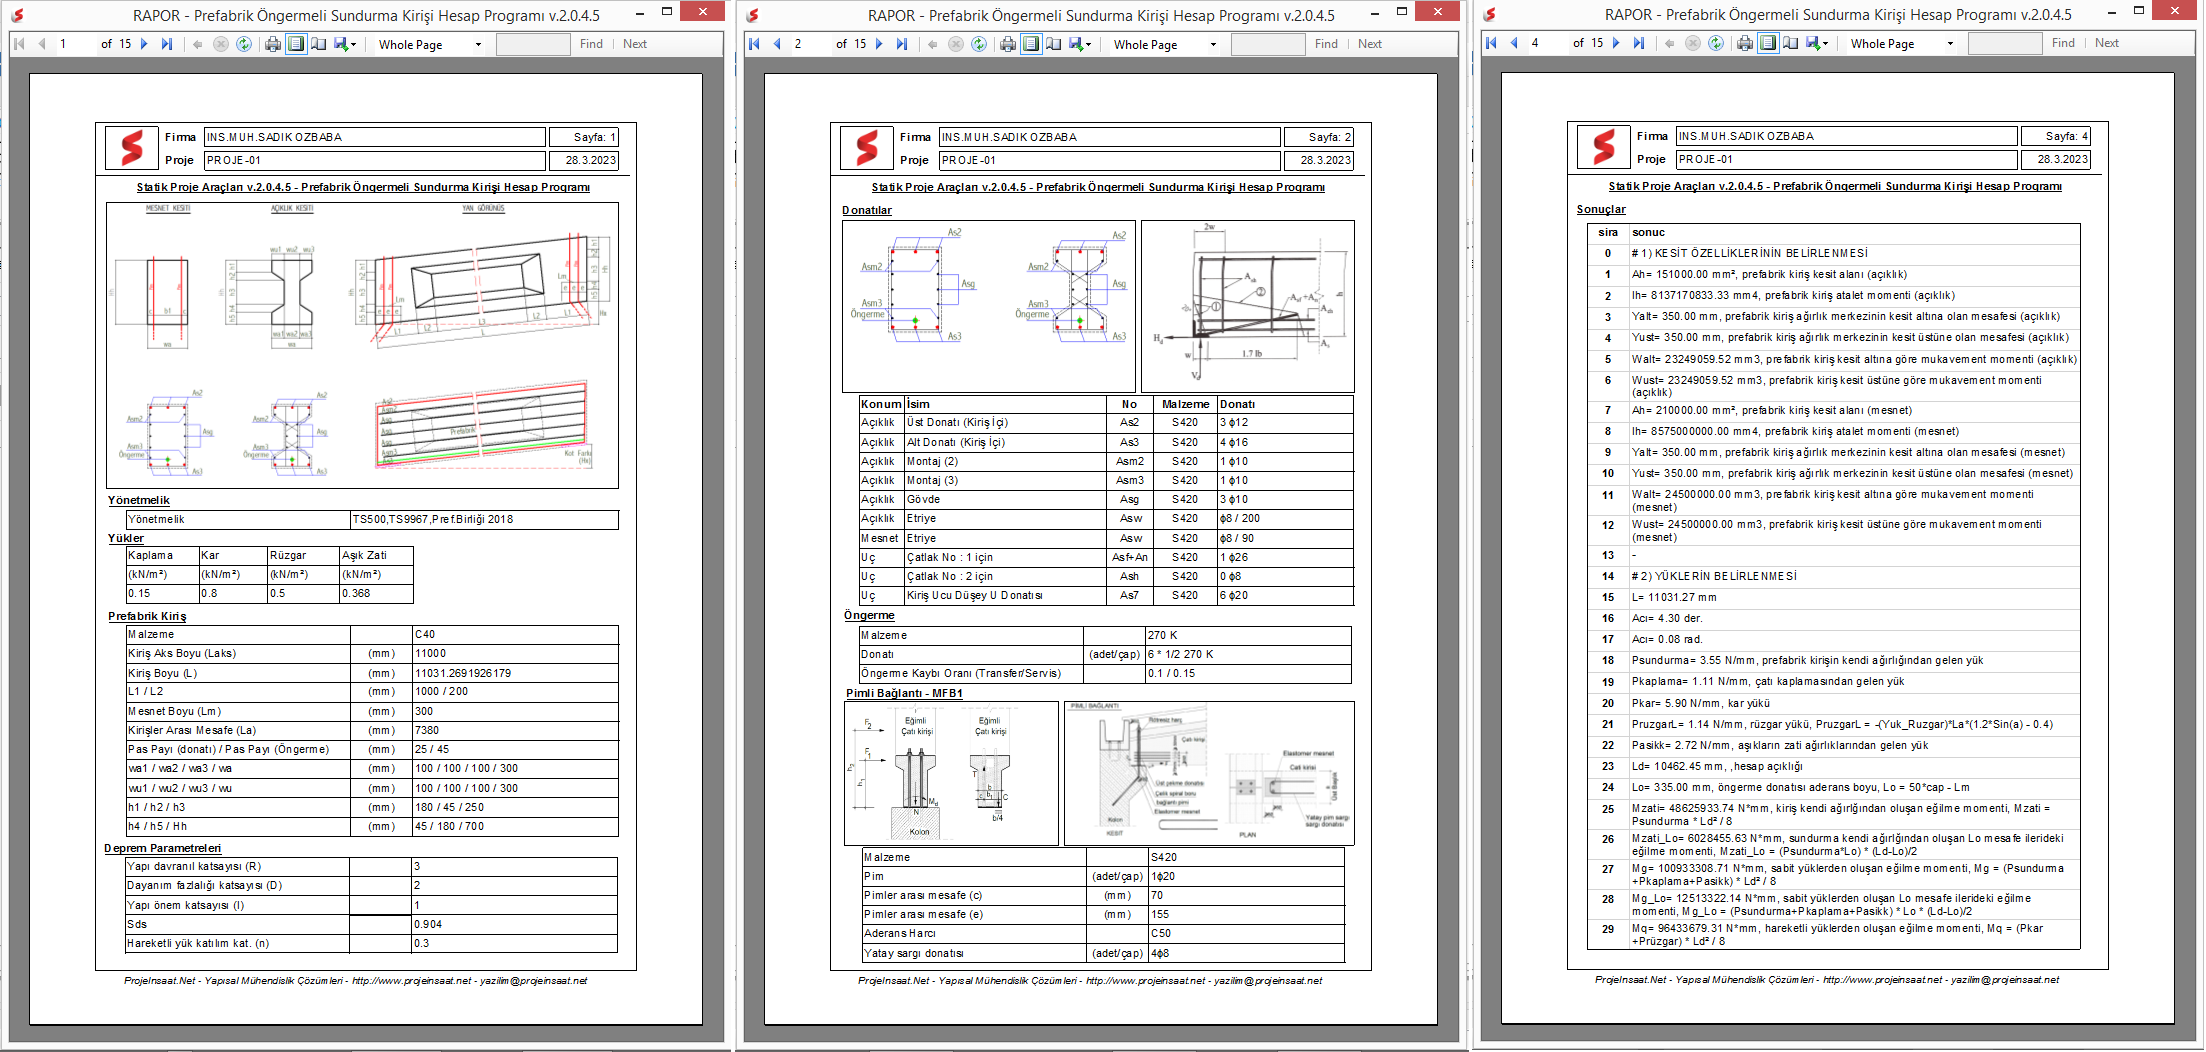Stop rendering in page 4 window
This screenshot has width=2206, height=1052.
[1693, 43]
